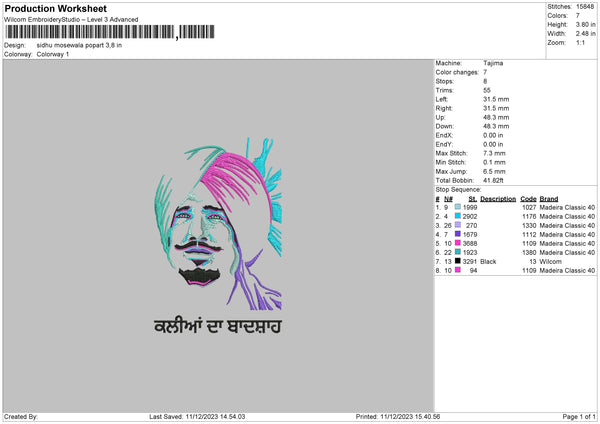Screen dimensions: 600x424
Task: Click the Up value 48.3 mm
Action: (496, 117)
